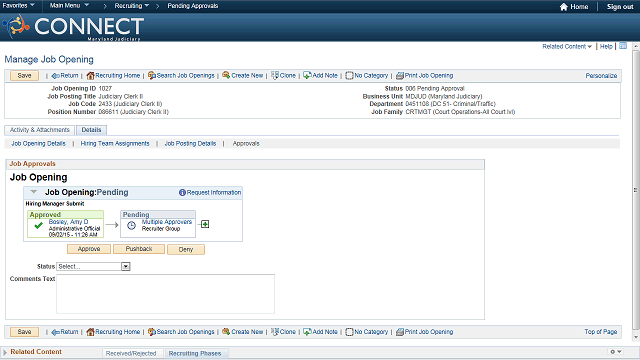Click the Pushback button
This screenshot has height=360, width=640.
tap(139, 249)
